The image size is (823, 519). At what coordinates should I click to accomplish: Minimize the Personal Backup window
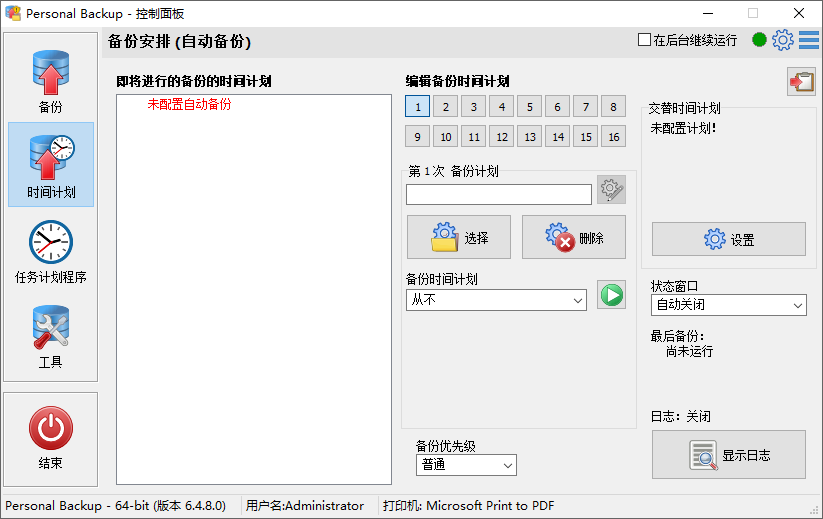[708, 13]
